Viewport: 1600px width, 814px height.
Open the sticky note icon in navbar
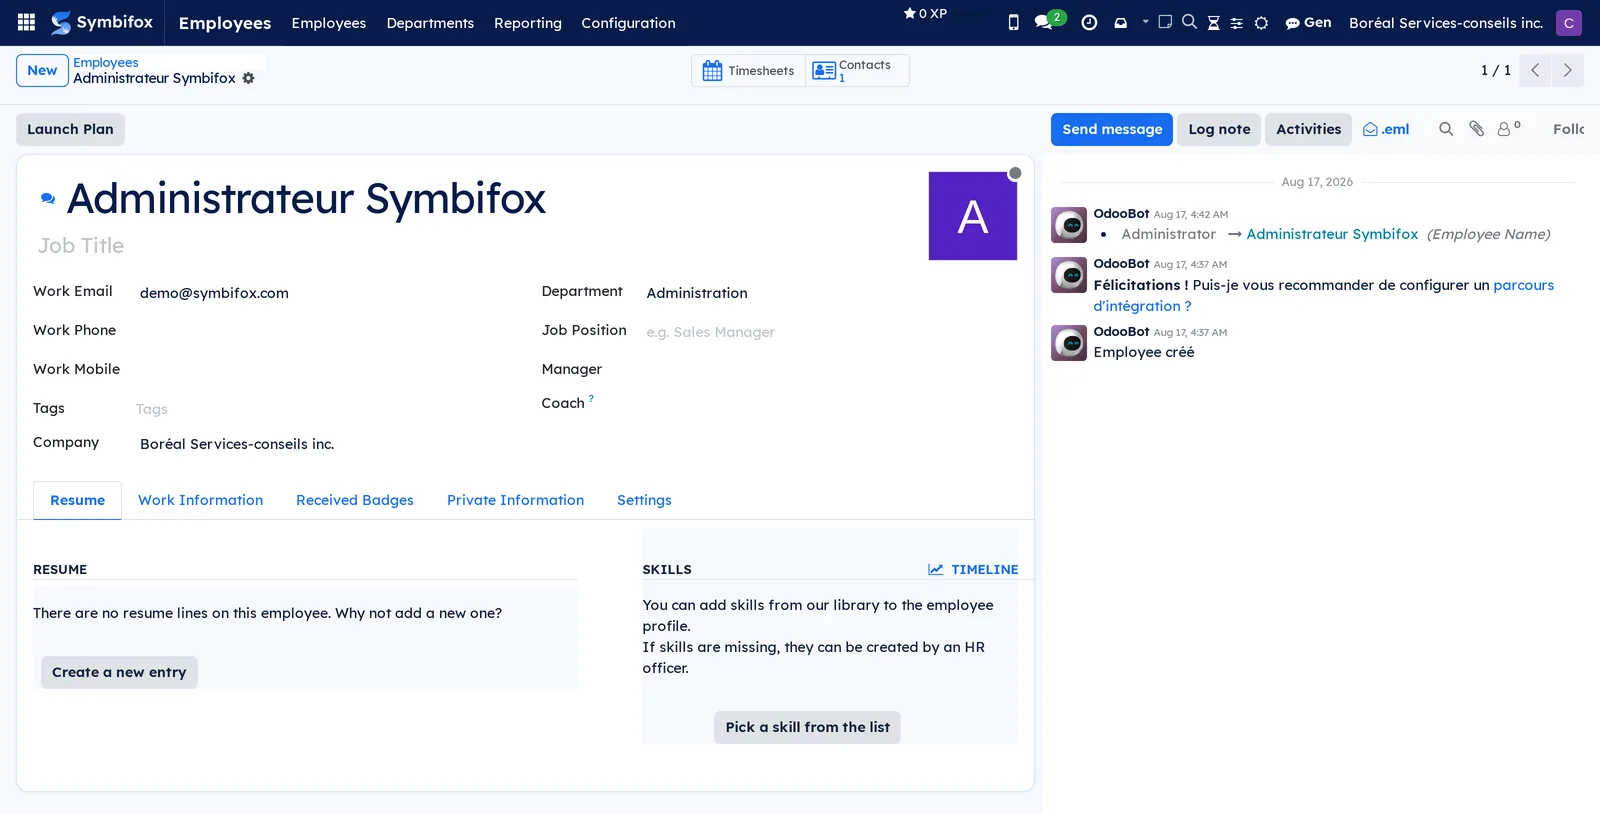pos(1165,21)
